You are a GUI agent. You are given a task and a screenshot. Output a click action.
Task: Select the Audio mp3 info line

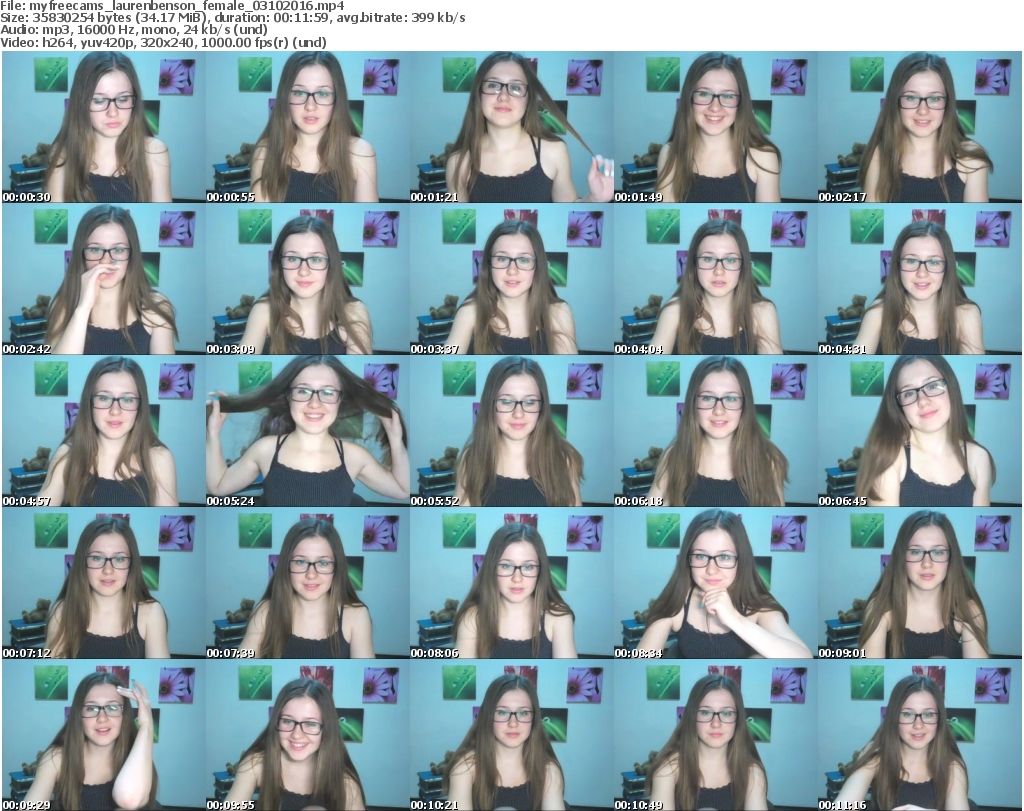[x=134, y=30]
